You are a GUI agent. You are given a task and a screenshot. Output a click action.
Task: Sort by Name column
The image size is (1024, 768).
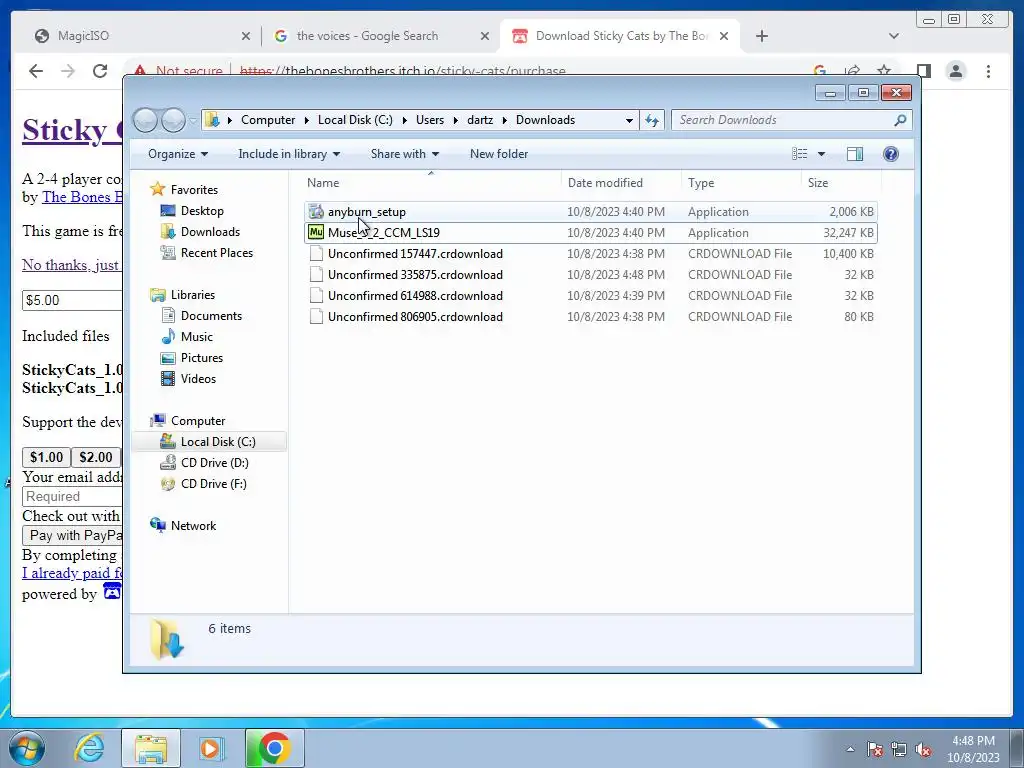tap(430, 183)
